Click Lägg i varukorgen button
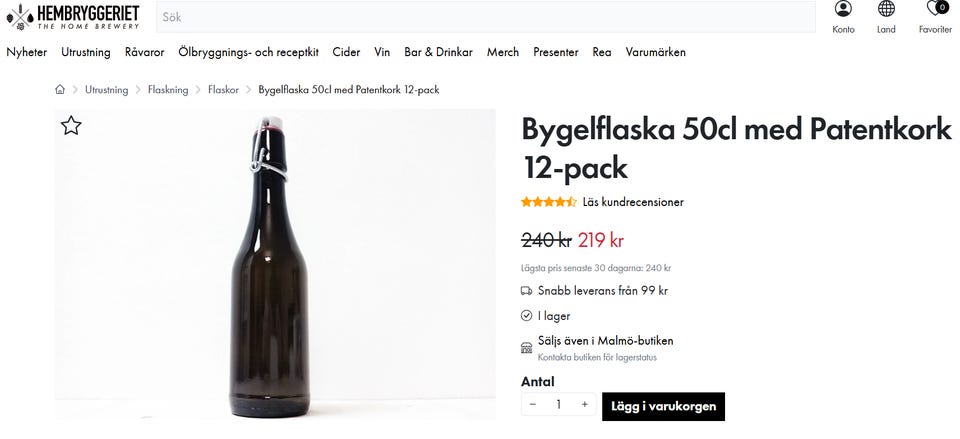The image size is (960, 439). coord(663,405)
